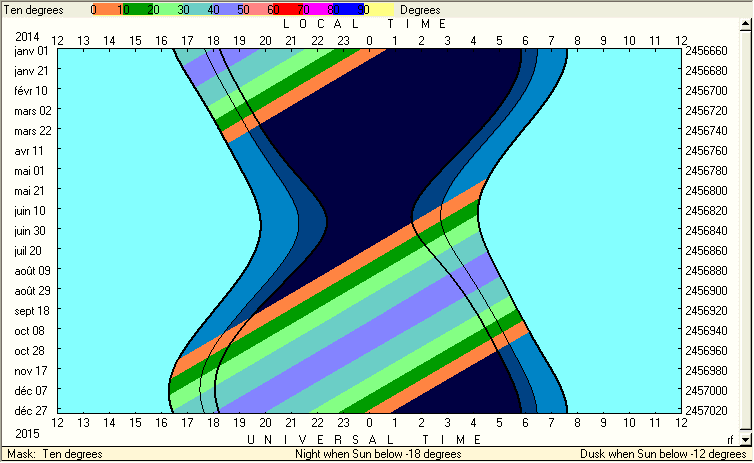Select the 'août 29' date label
The width and height of the screenshot is (754, 463).
coord(32,291)
